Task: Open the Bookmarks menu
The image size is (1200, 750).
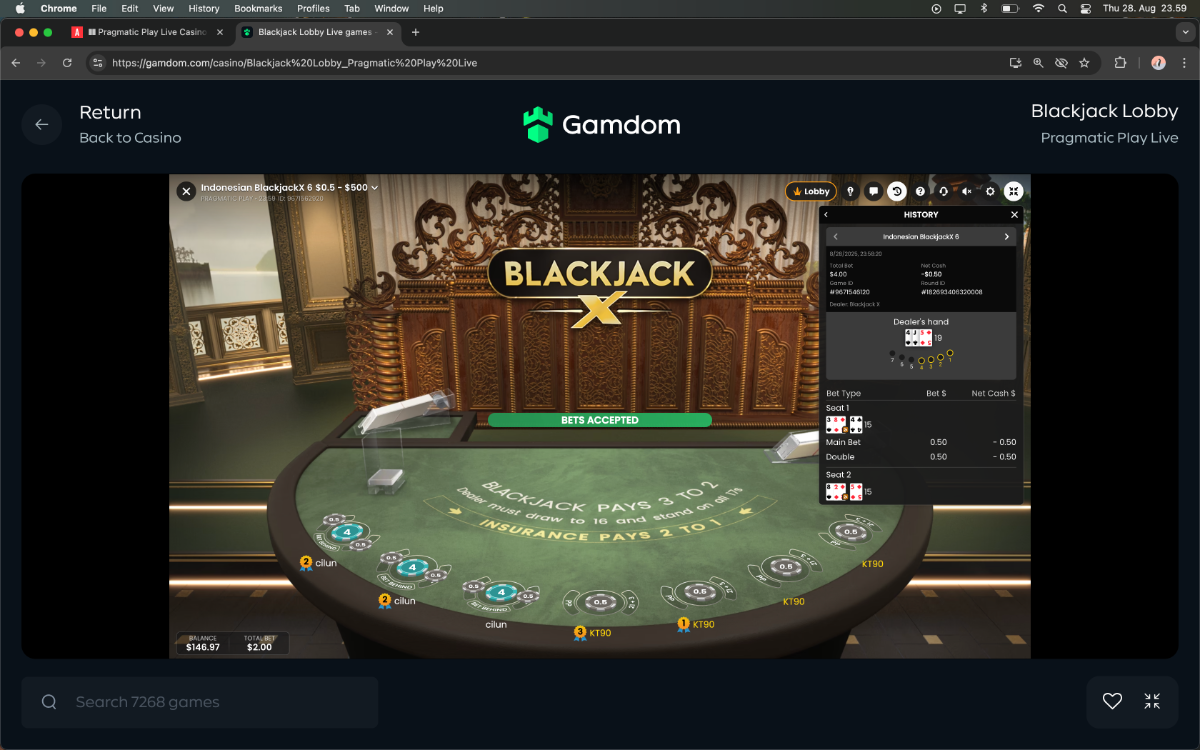Action: click(258, 8)
